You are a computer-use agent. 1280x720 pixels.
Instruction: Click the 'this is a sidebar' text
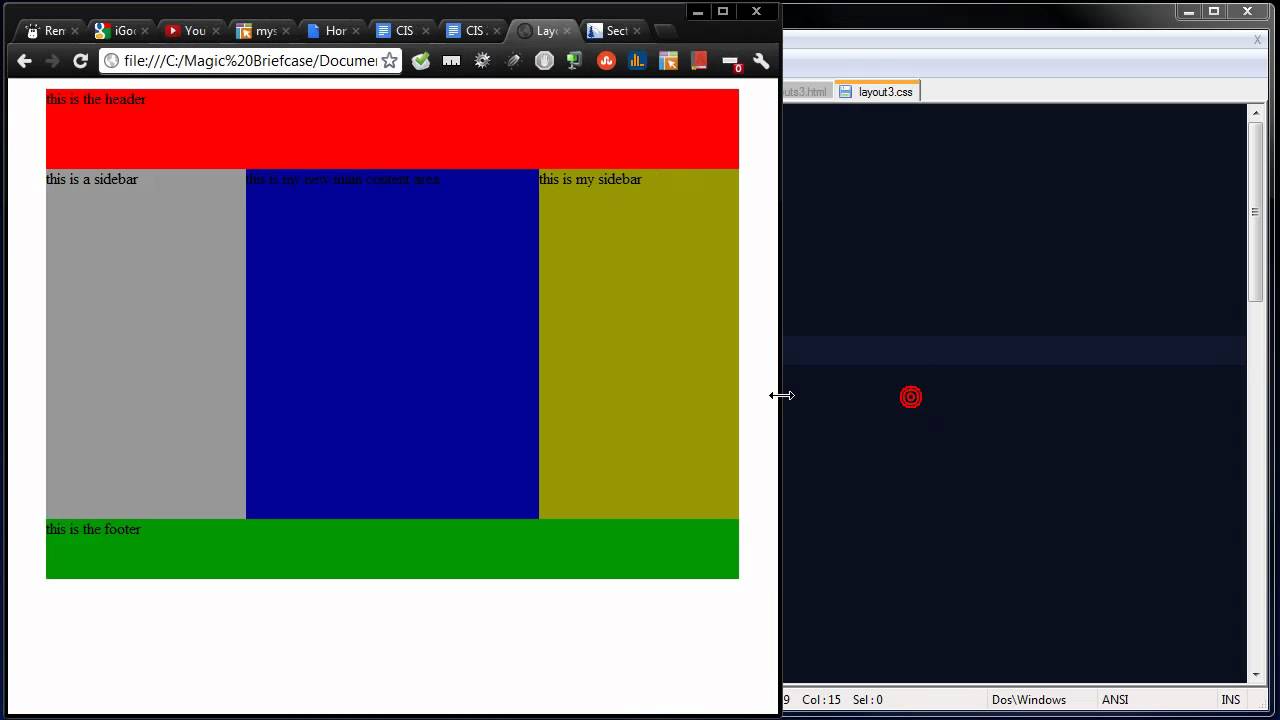coord(92,179)
